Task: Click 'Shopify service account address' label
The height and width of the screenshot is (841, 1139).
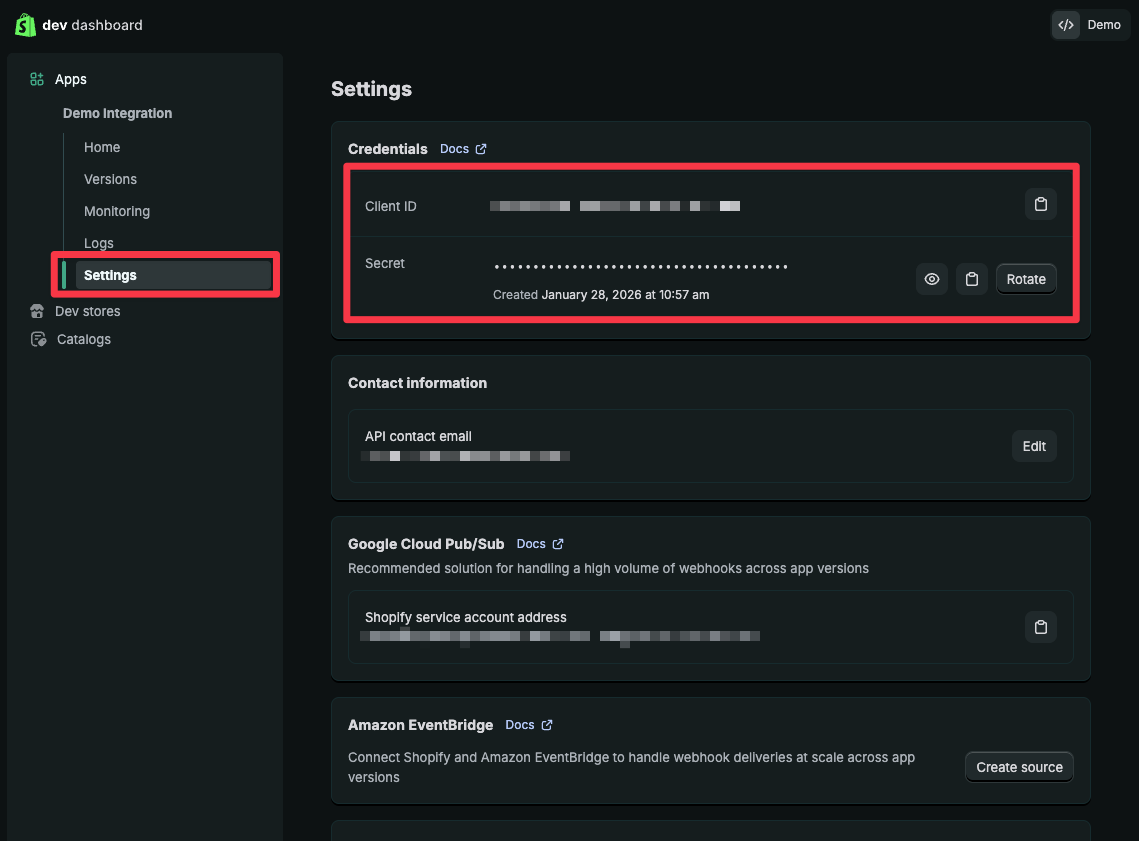Action: tap(466, 617)
